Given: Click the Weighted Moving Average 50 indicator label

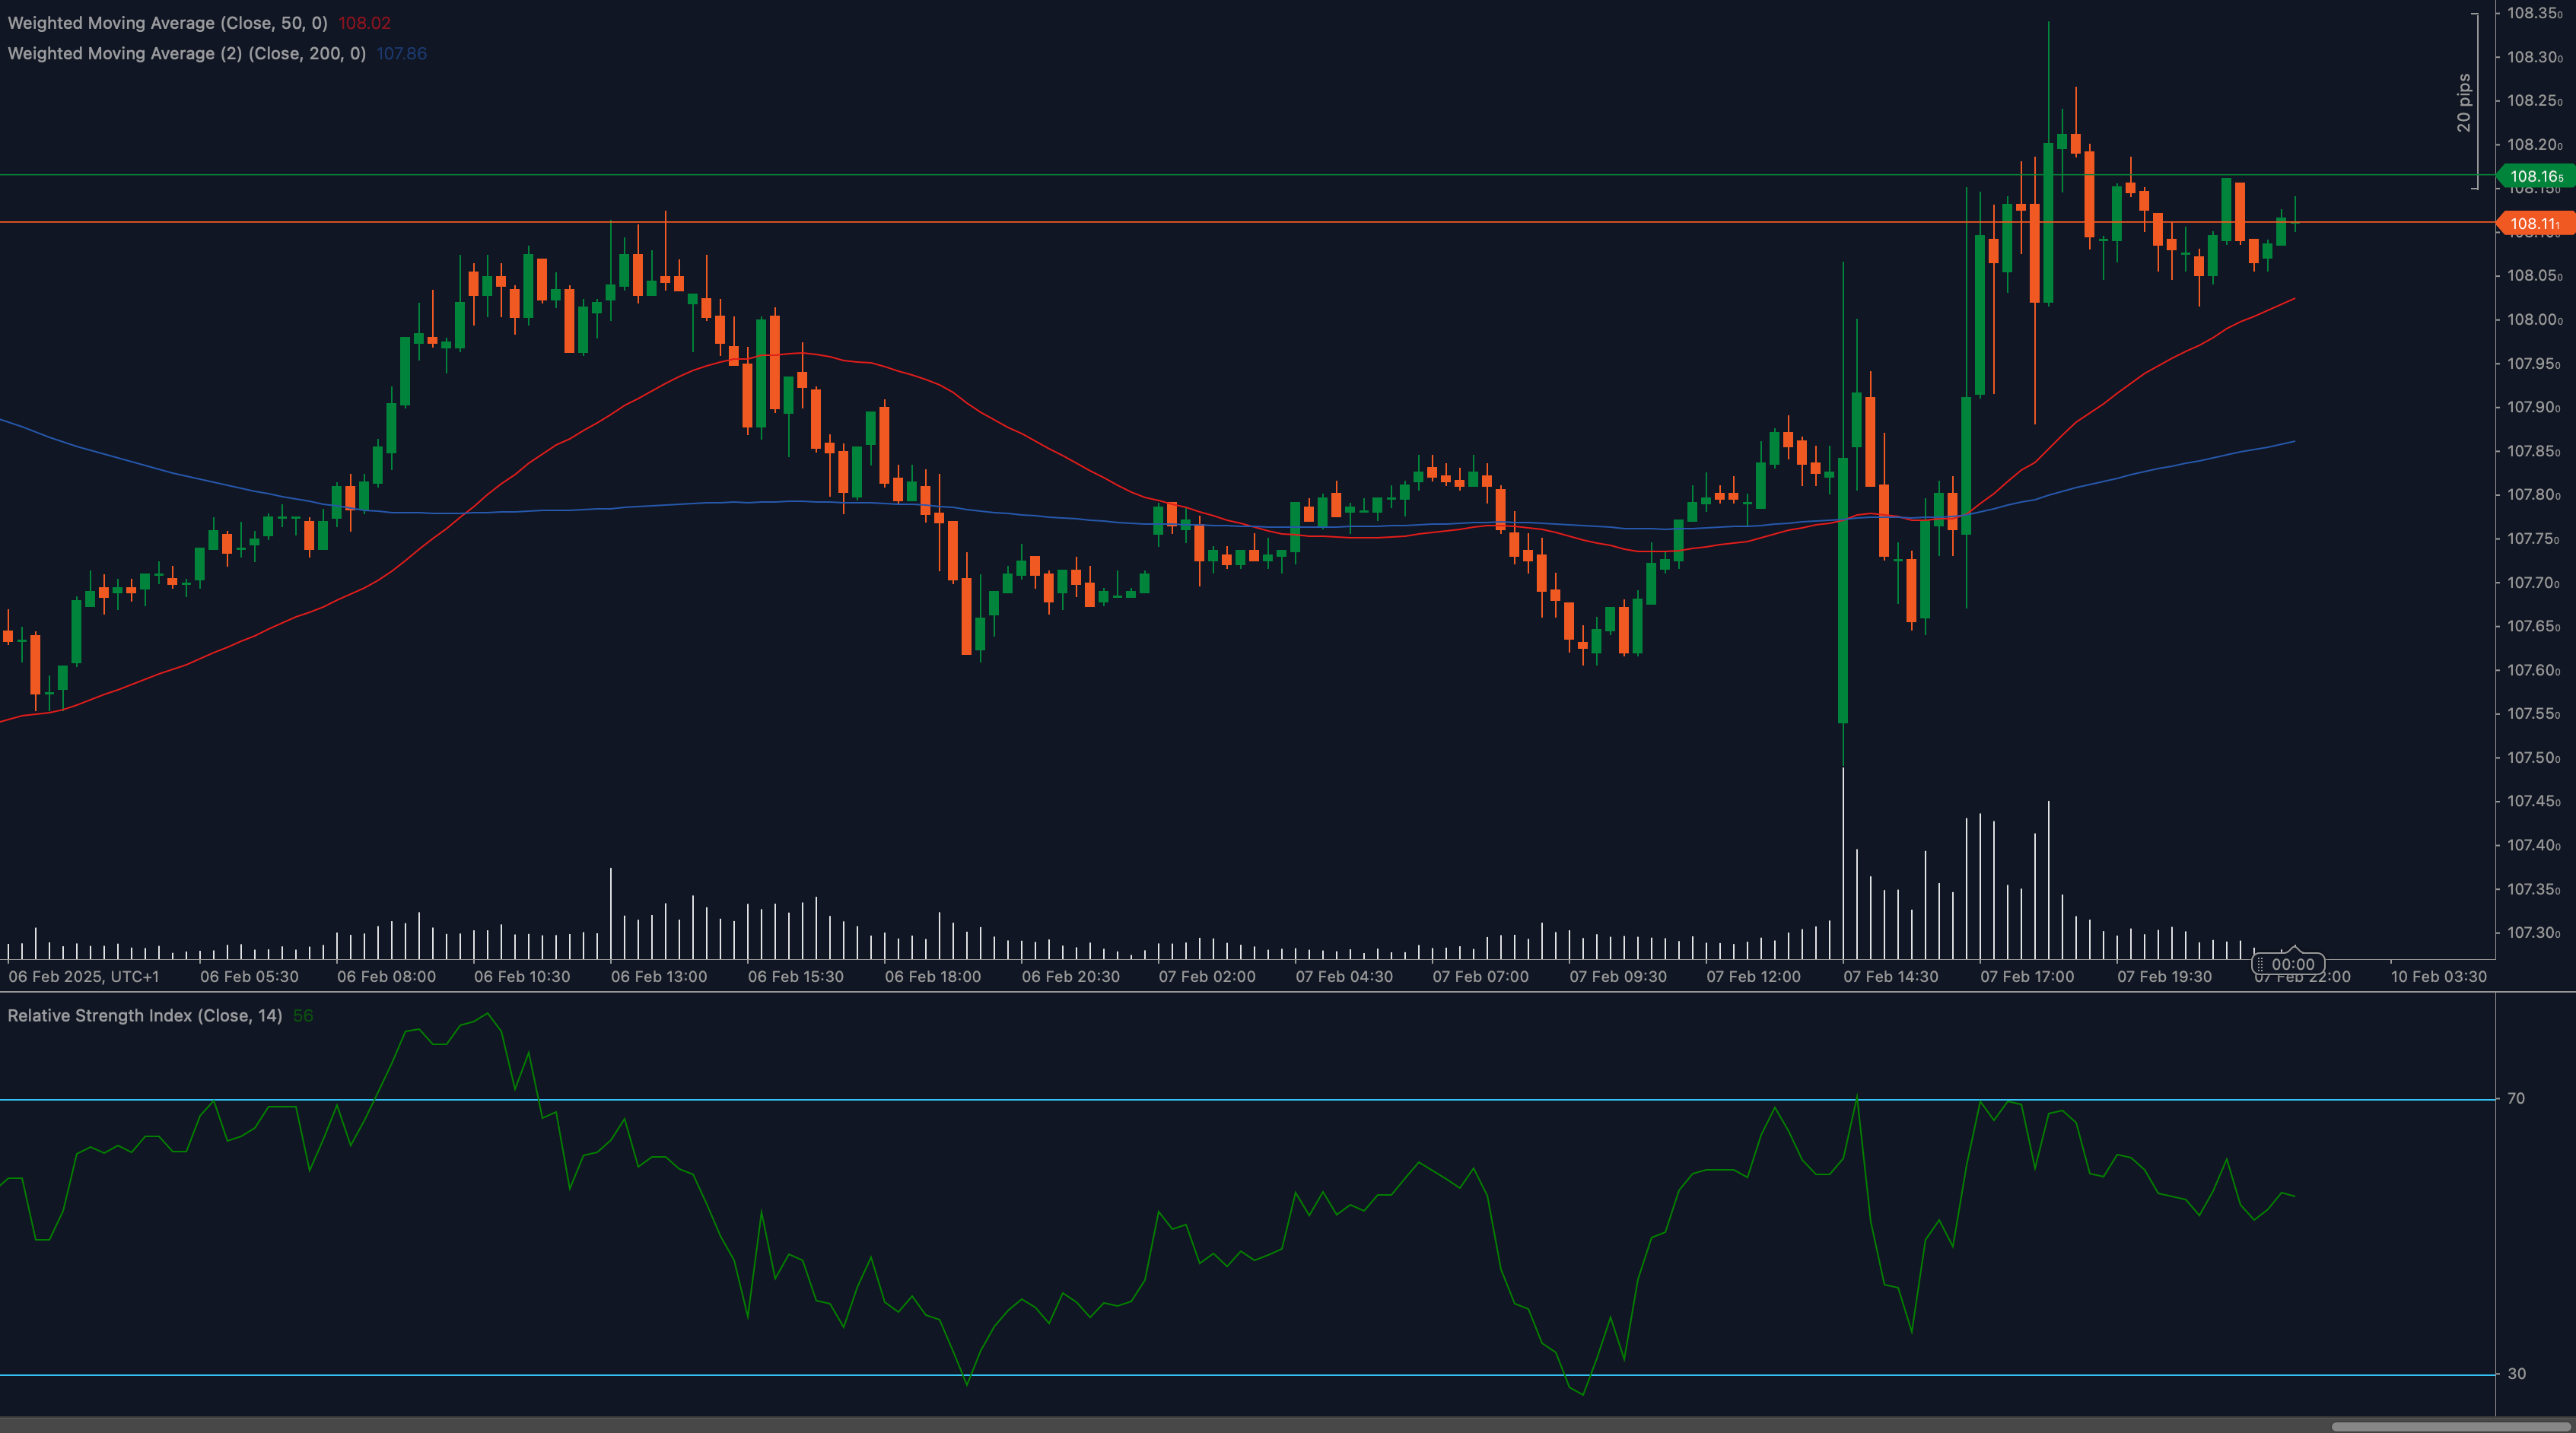Looking at the screenshot, I should [167, 23].
